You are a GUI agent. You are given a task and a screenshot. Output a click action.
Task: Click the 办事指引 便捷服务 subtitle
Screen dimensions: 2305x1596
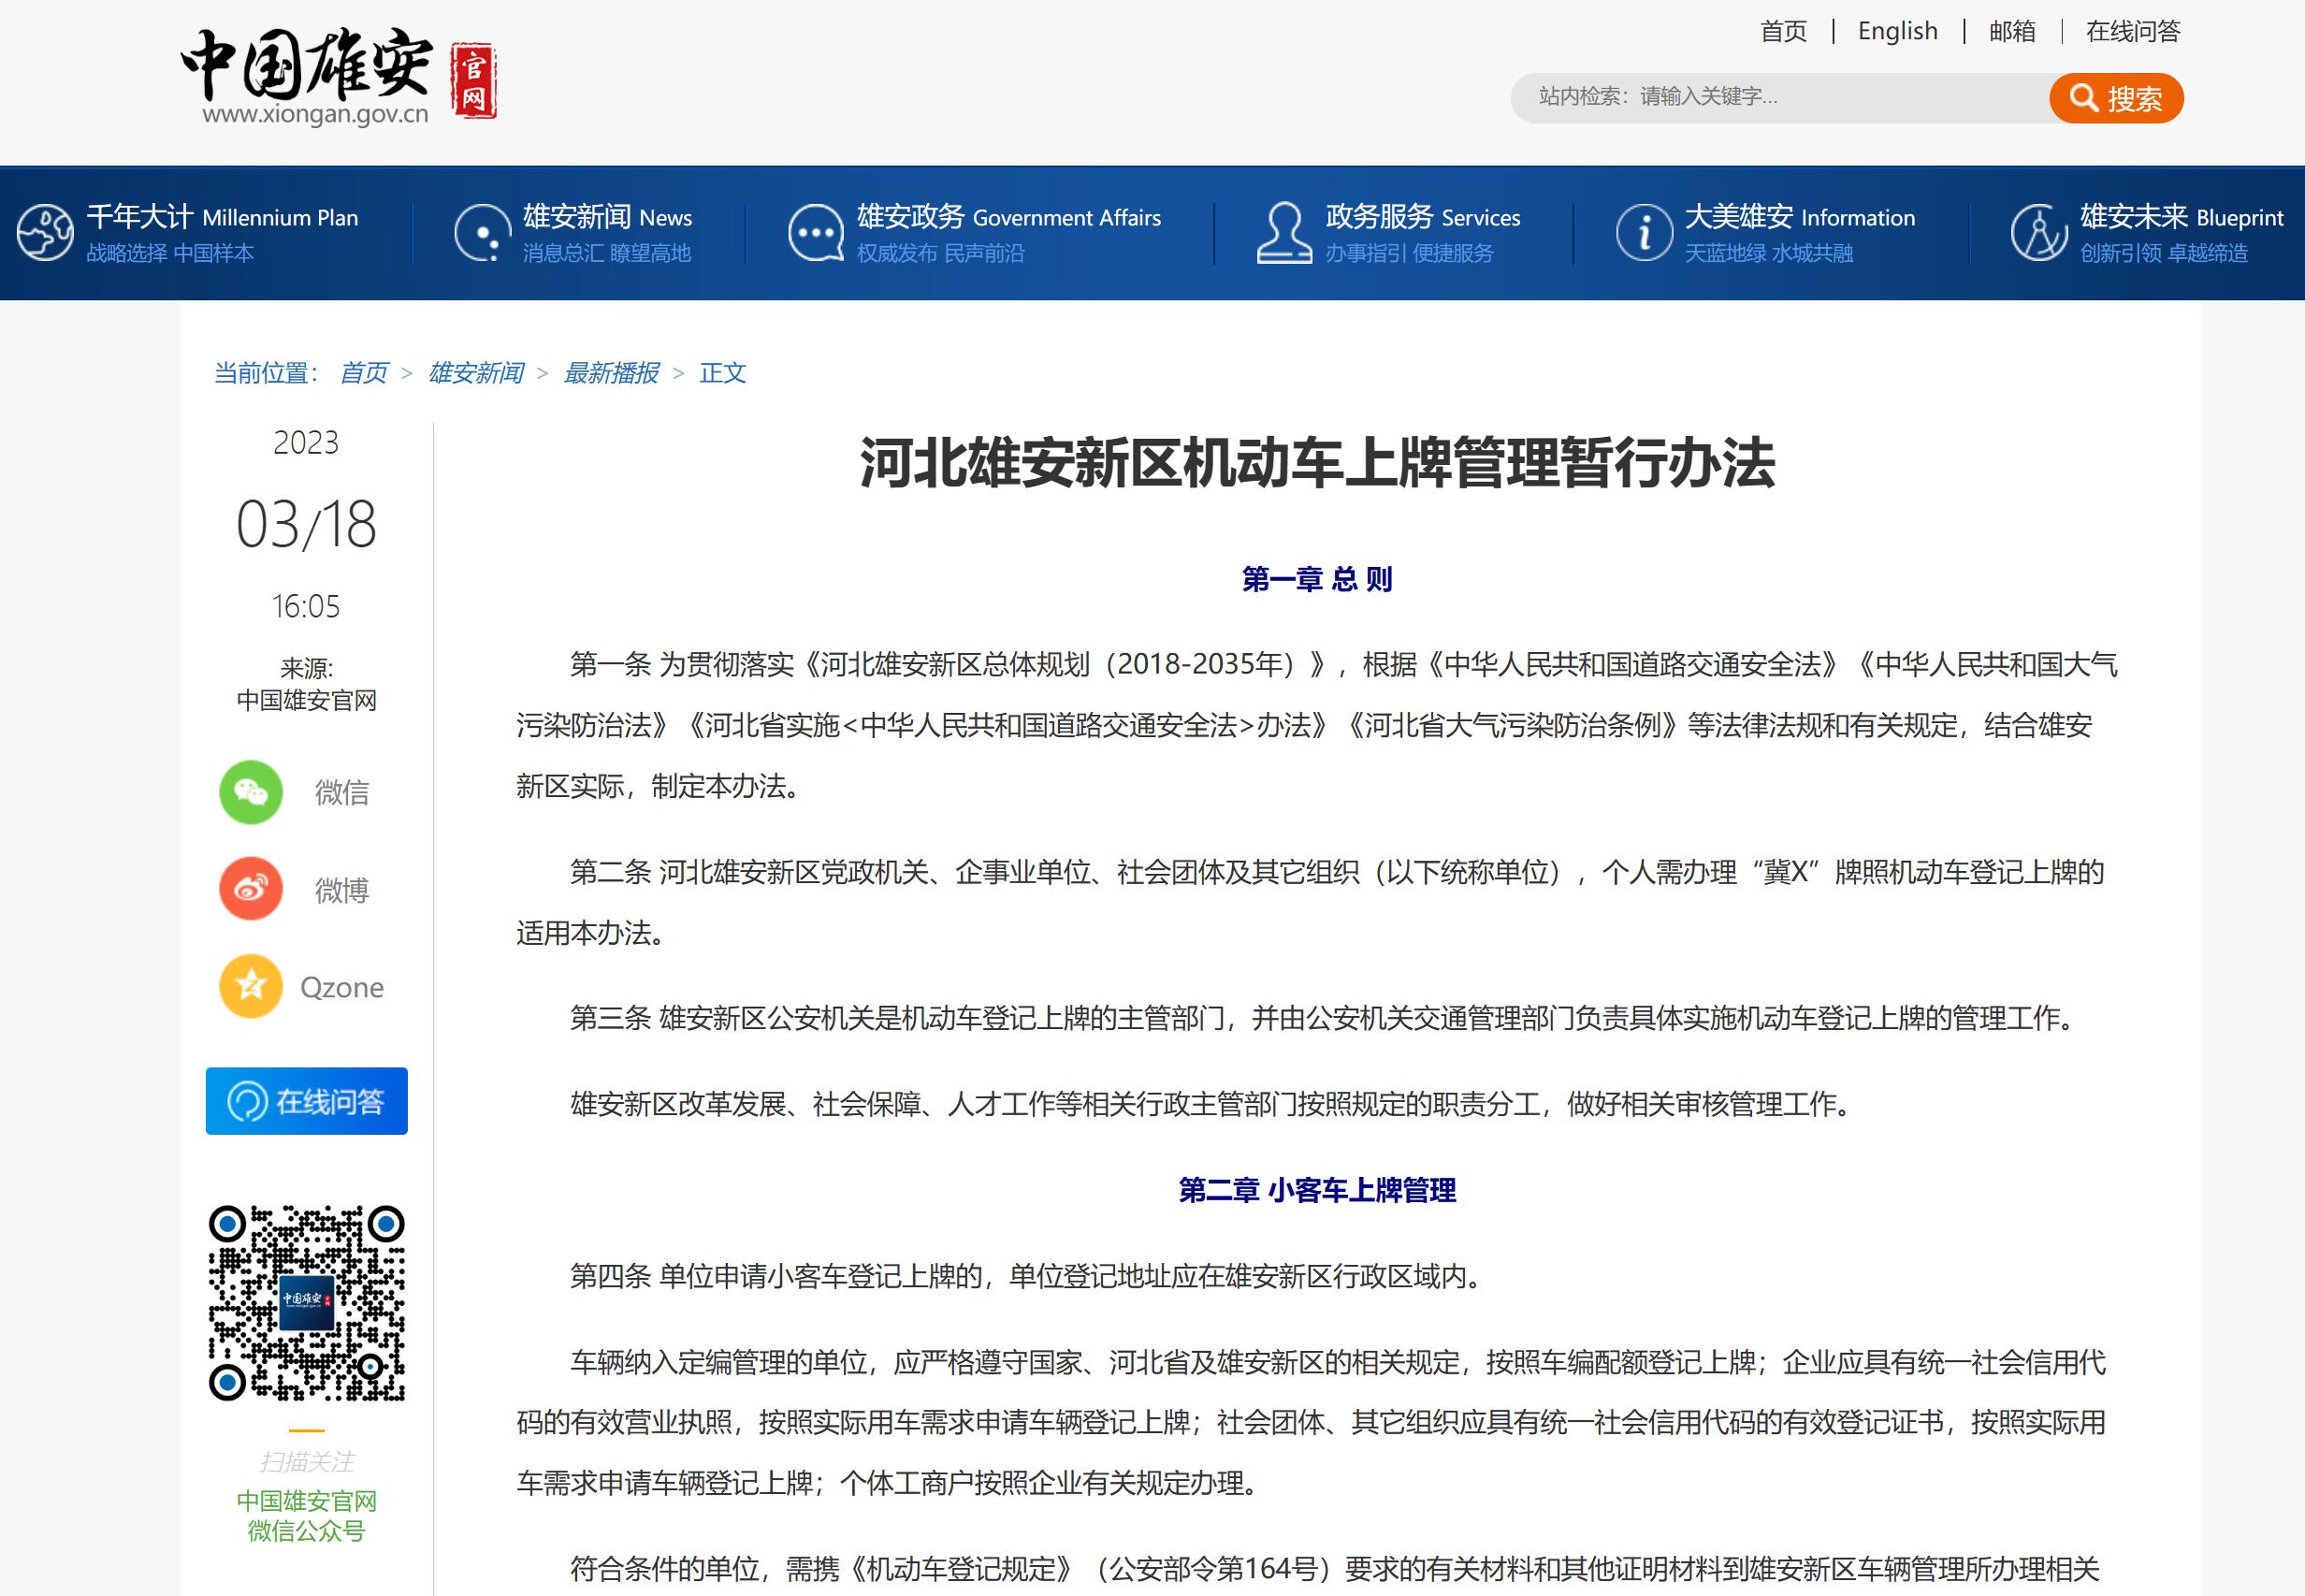click(1409, 253)
